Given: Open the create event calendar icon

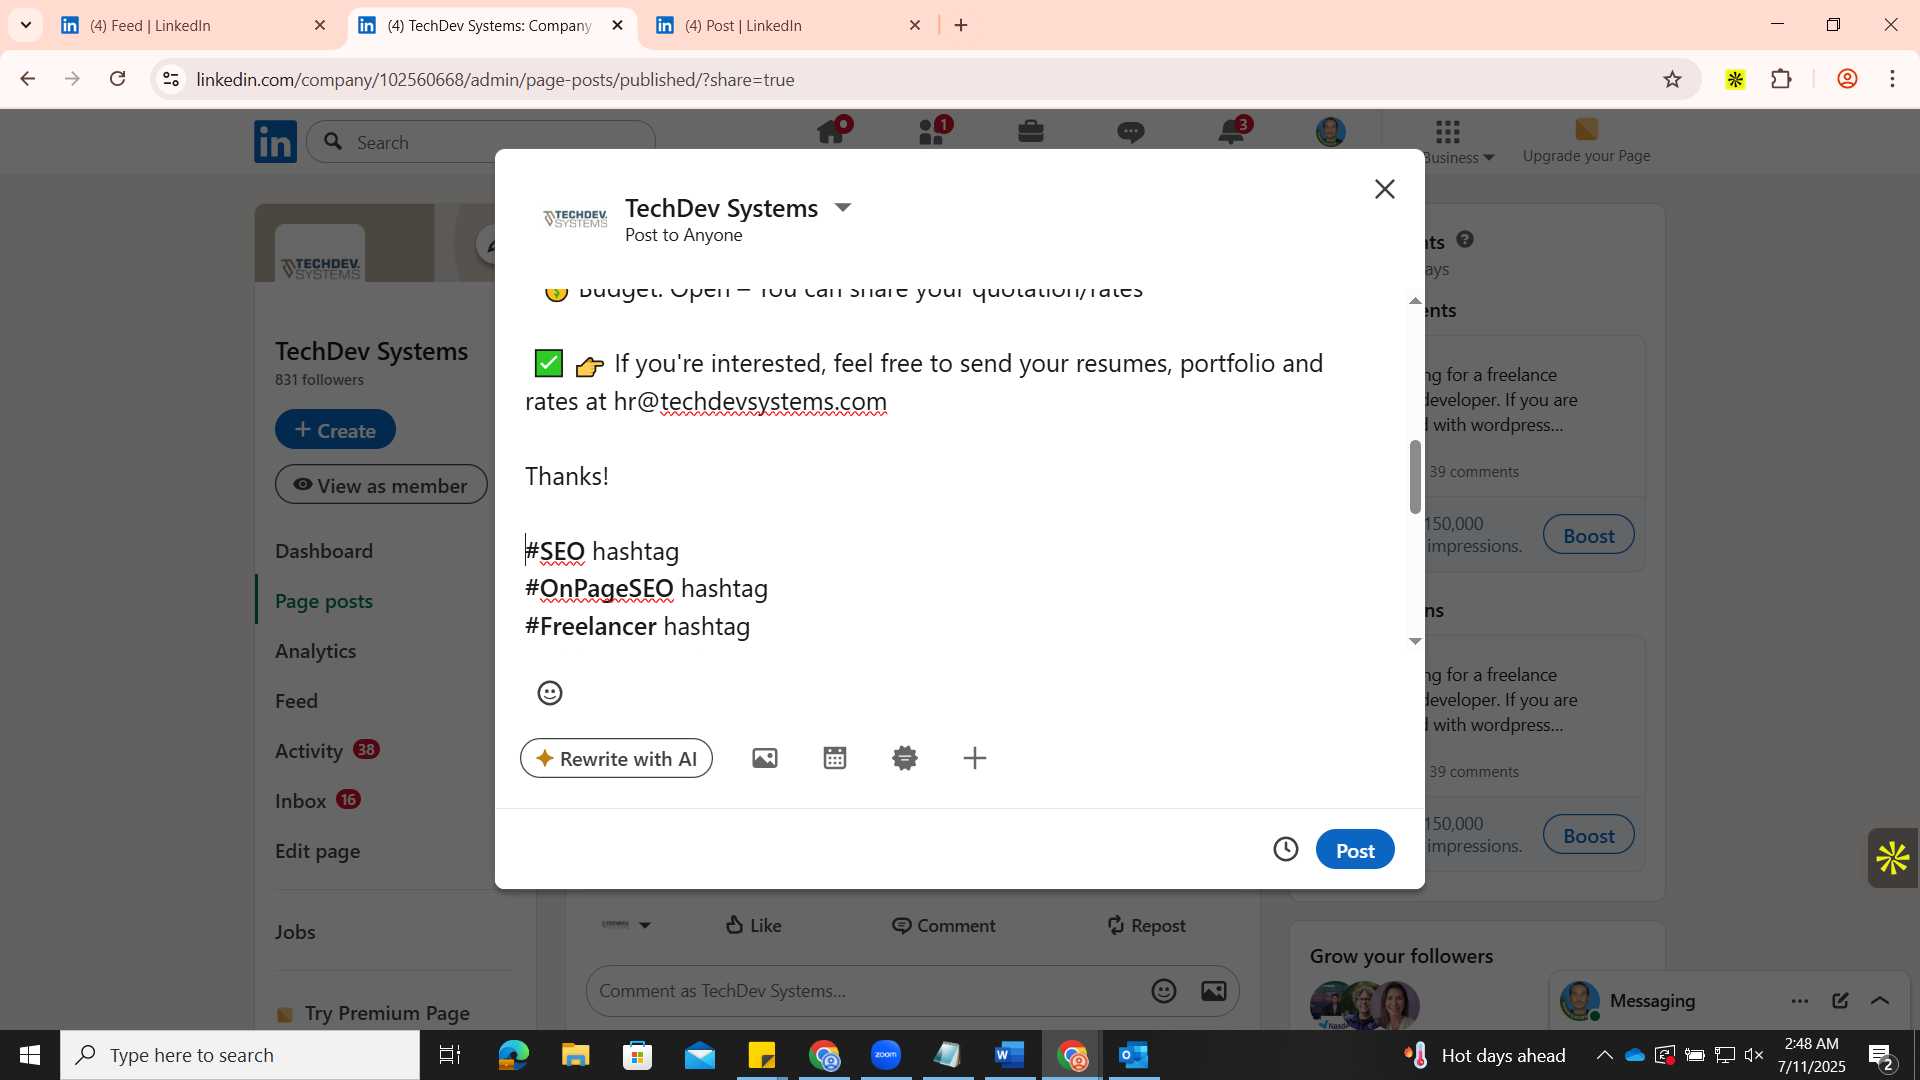Looking at the screenshot, I should point(835,758).
